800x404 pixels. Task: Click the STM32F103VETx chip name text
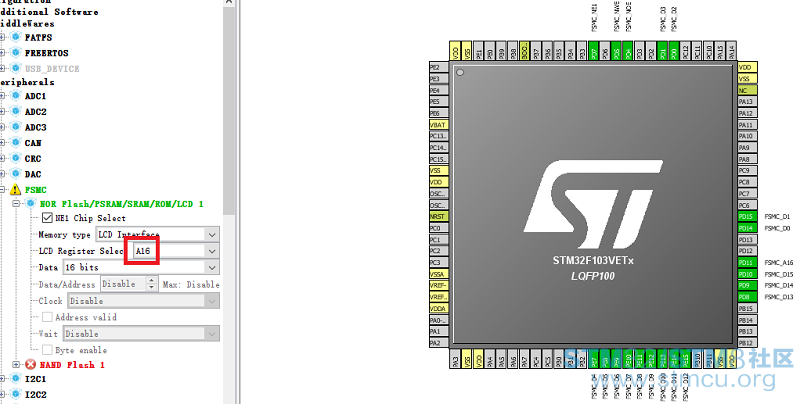coord(593,260)
